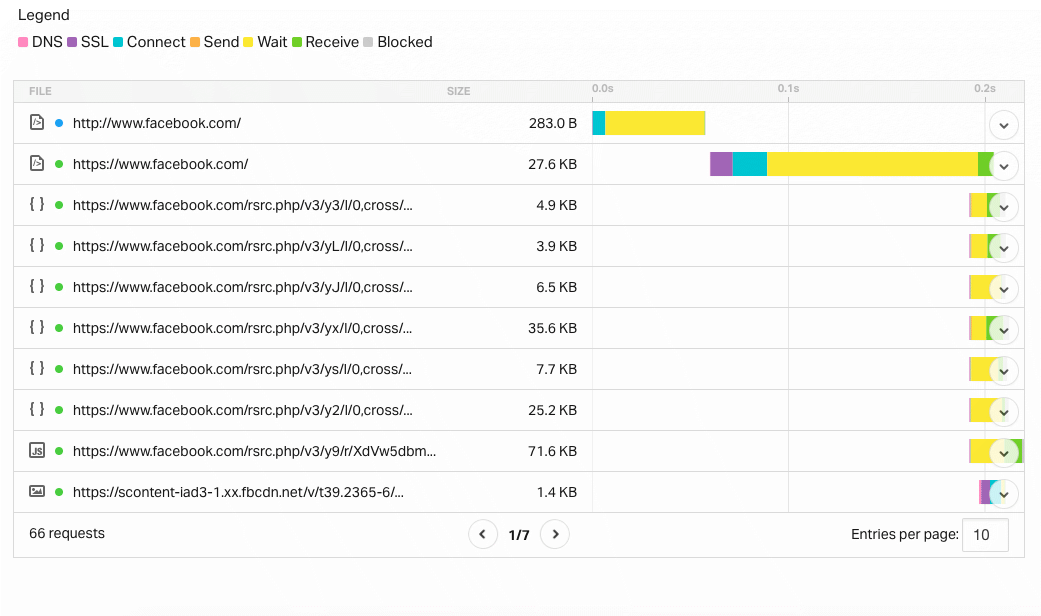
Task: Click the {} icon beside the yx/l/0 request
Action: 36,328
